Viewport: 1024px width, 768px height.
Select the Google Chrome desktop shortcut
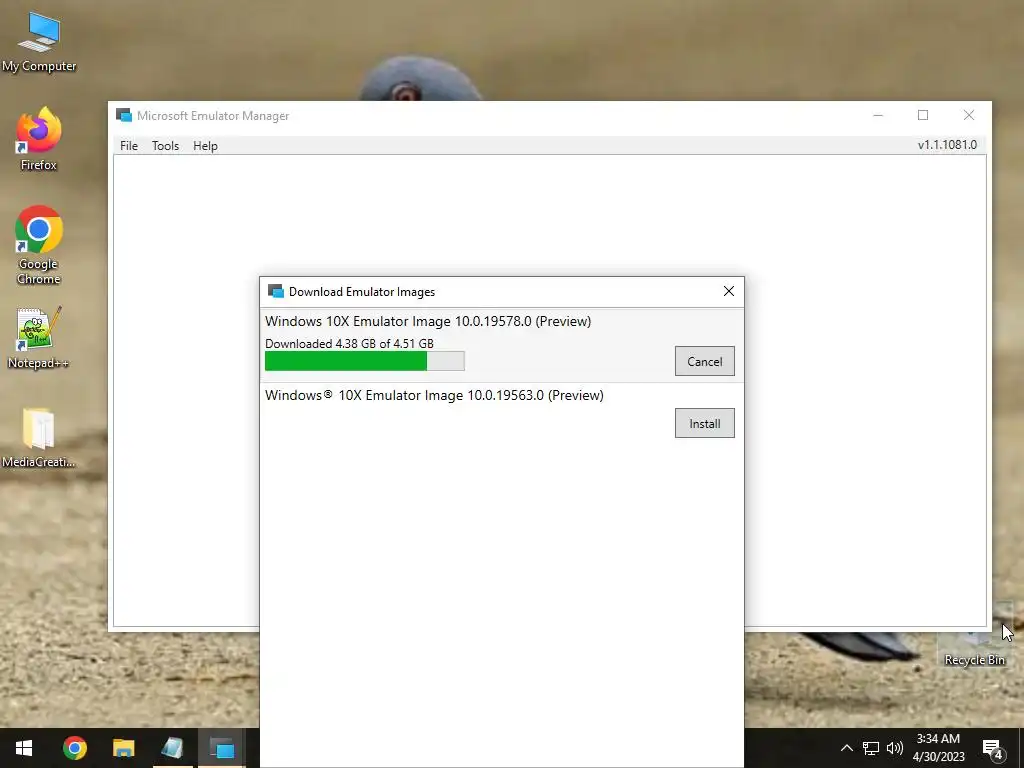coord(39,245)
